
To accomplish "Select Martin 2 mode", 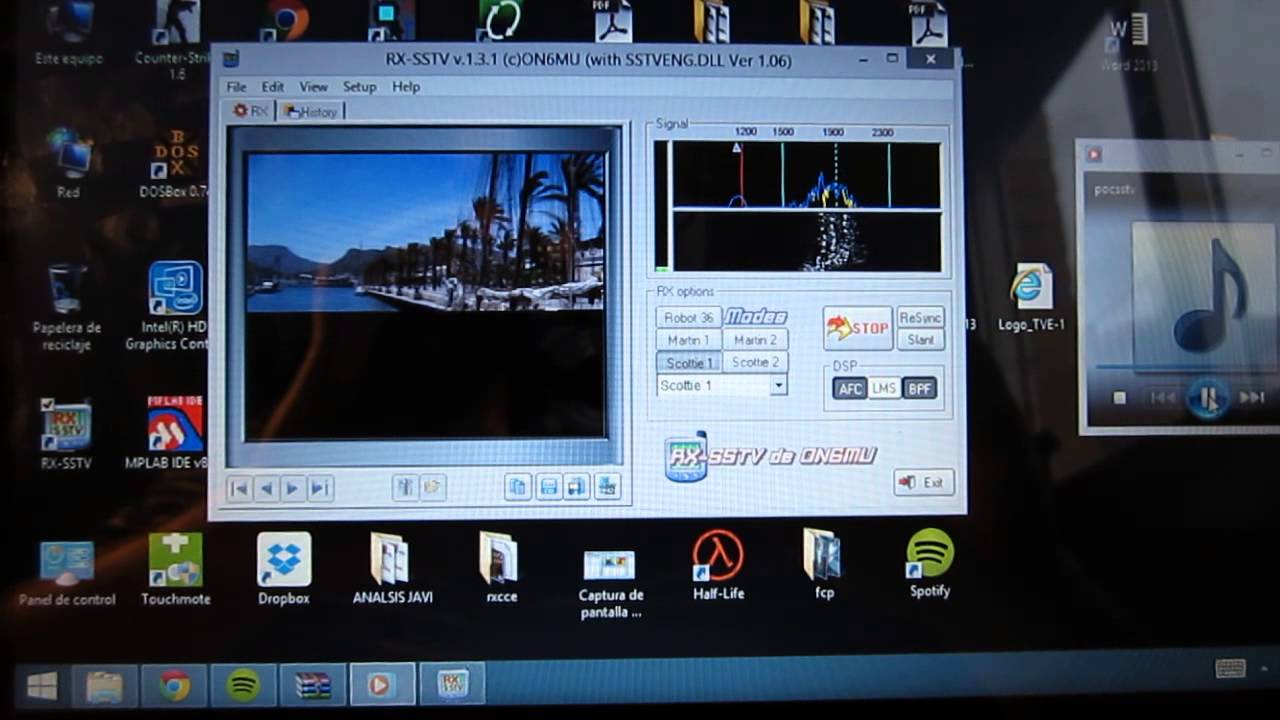I will (x=755, y=340).
